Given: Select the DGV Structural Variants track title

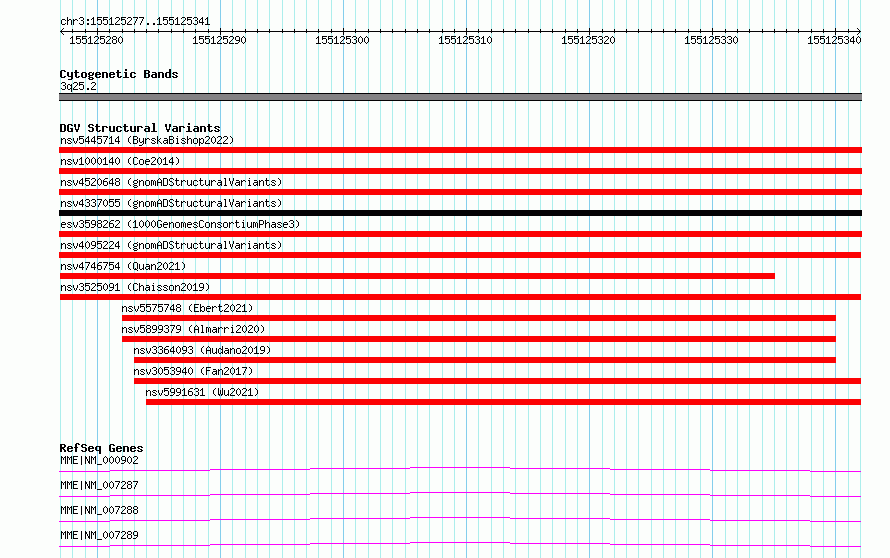Looking at the screenshot, I should click(x=140, y=128).
